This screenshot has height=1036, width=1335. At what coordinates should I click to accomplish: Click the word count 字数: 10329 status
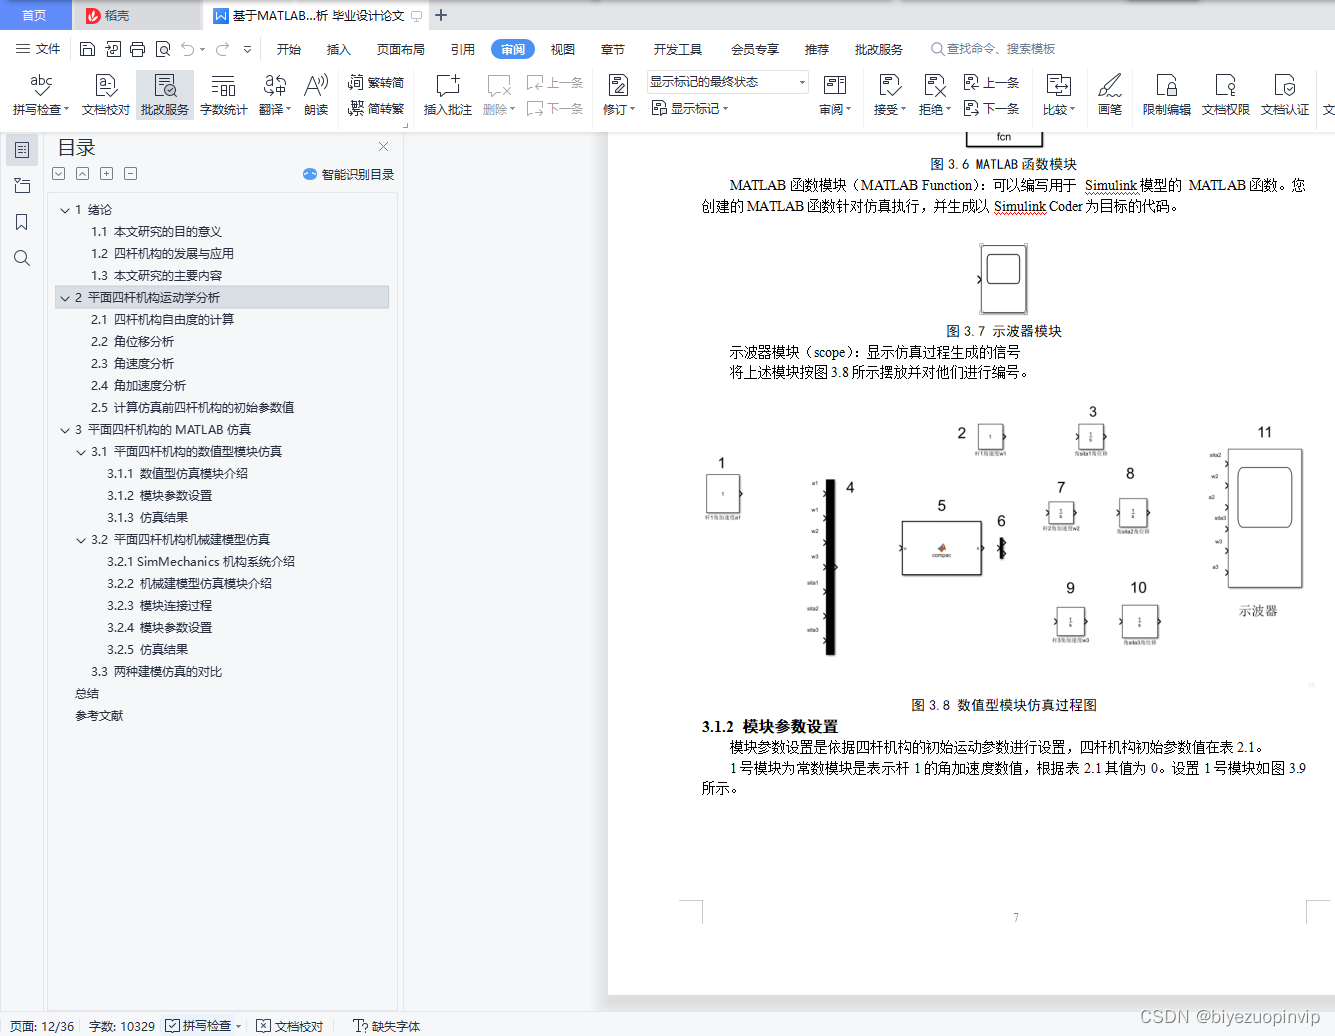pyautogui.click(x=122, y=1026)
